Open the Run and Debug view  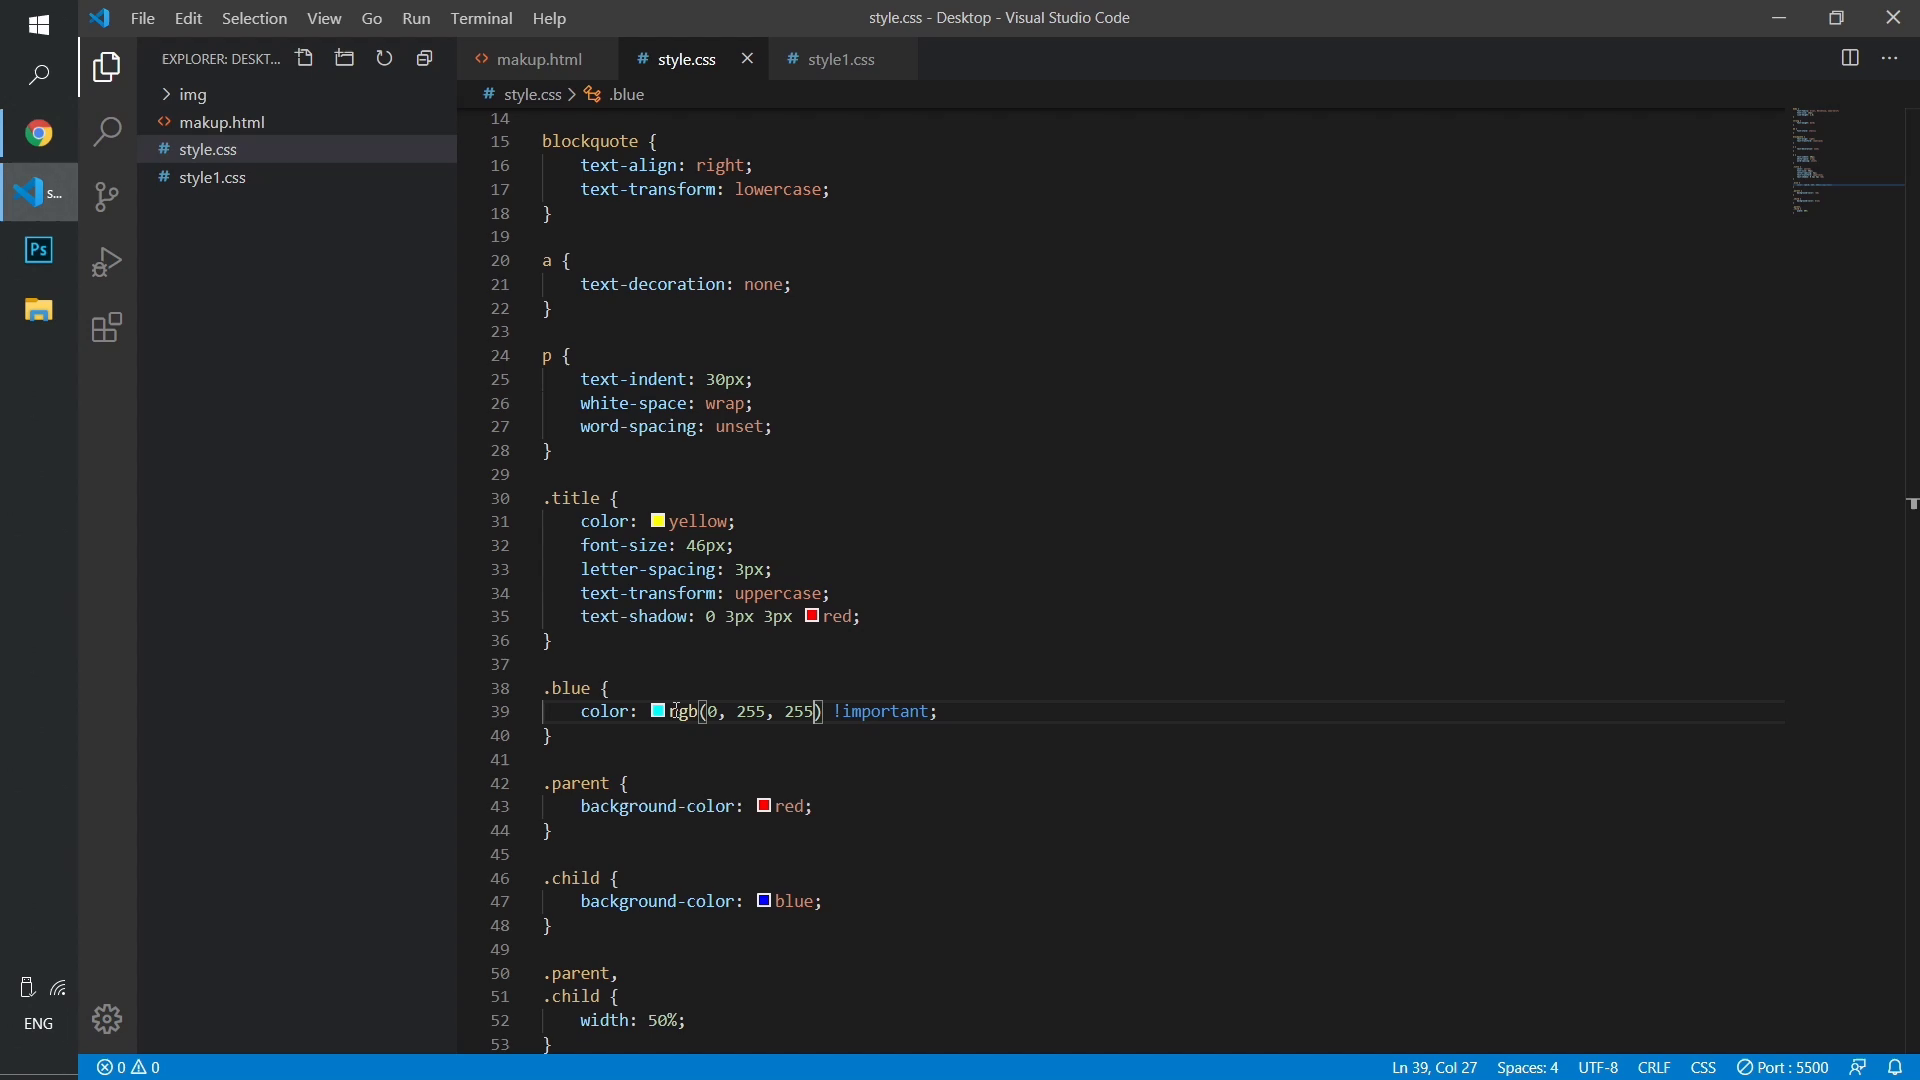point(107,262)
